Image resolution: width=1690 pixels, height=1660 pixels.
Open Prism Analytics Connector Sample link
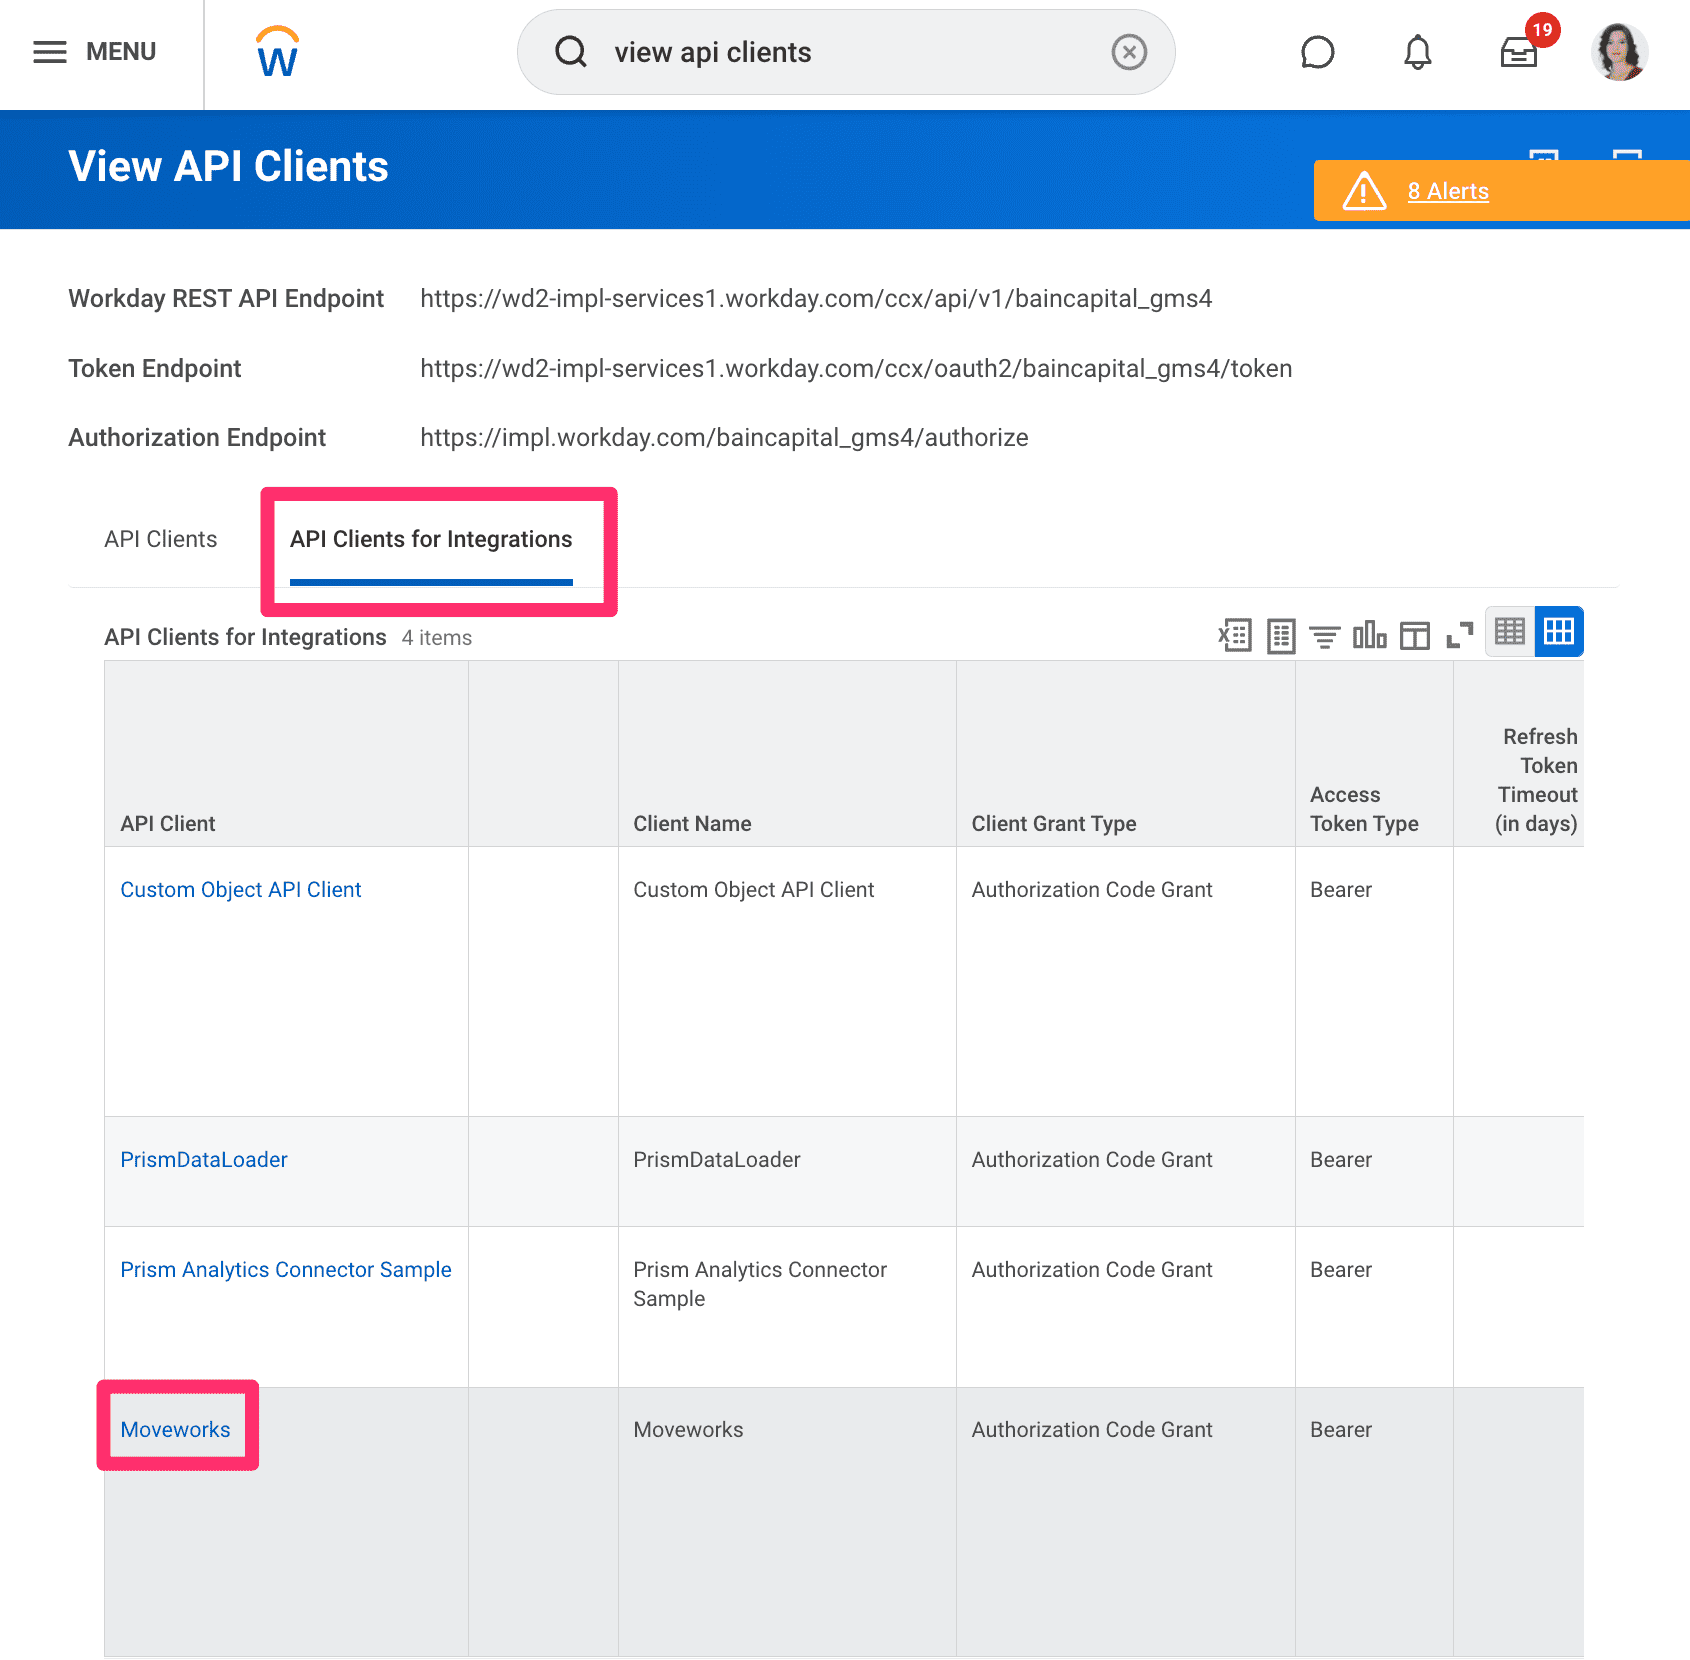pyautogui.click(x=286, y=1270)
